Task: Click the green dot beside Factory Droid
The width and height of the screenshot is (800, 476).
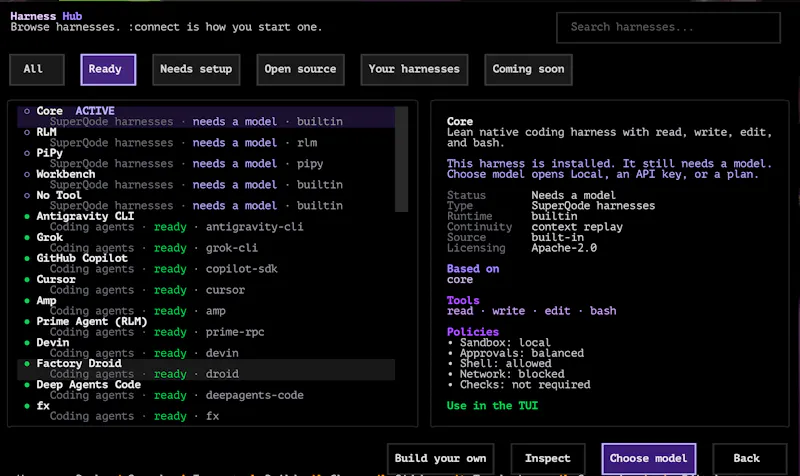Action: pyautogui.click(x=27, y=364)
